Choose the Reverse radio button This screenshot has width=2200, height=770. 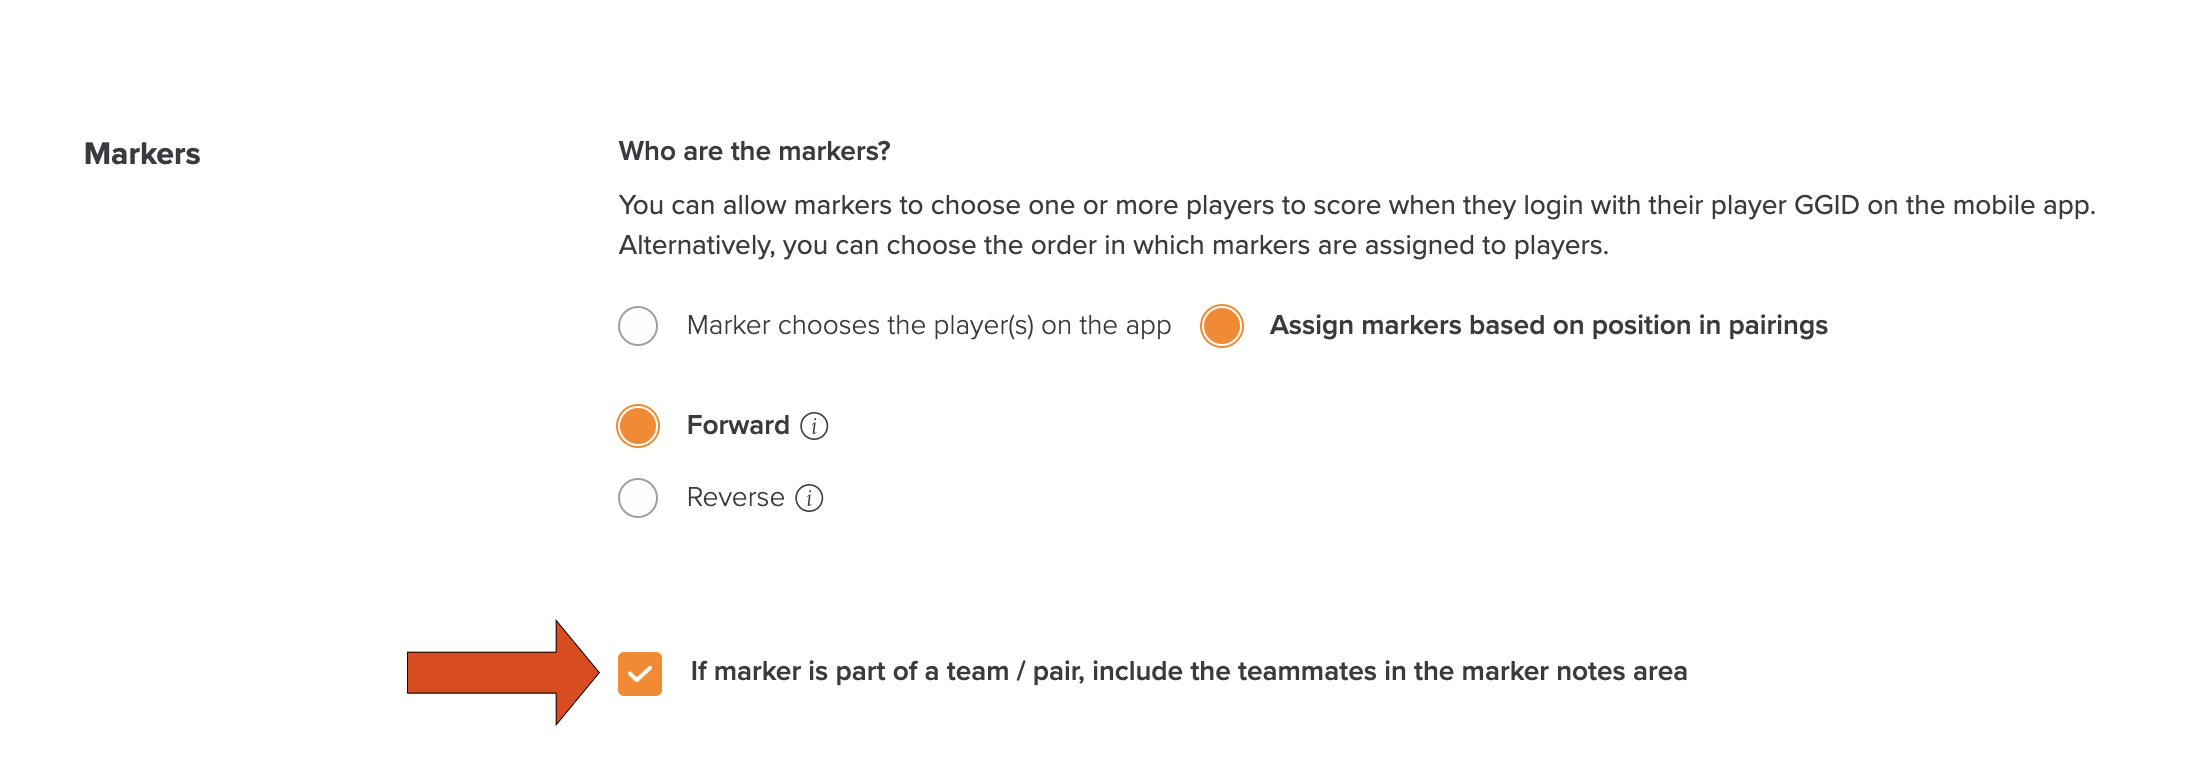pos(638,498)
